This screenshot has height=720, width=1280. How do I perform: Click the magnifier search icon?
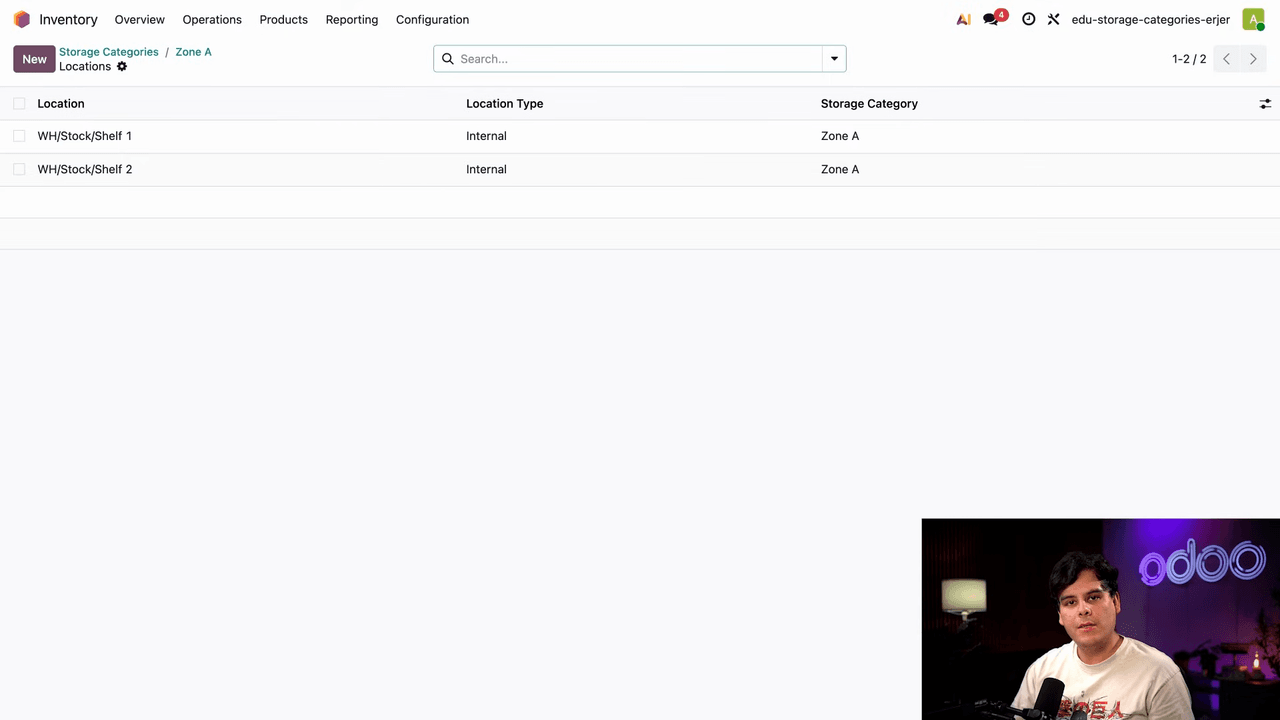[448, 59]
